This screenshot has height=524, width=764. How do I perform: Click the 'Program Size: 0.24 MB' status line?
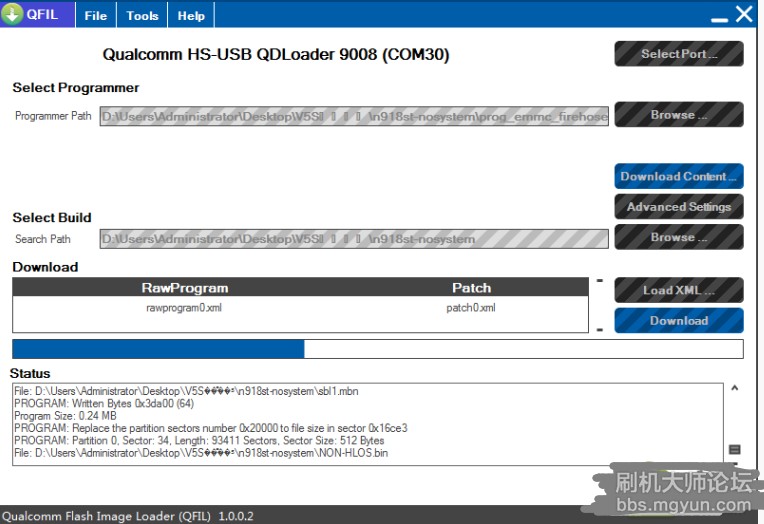[x=65, y=416]
